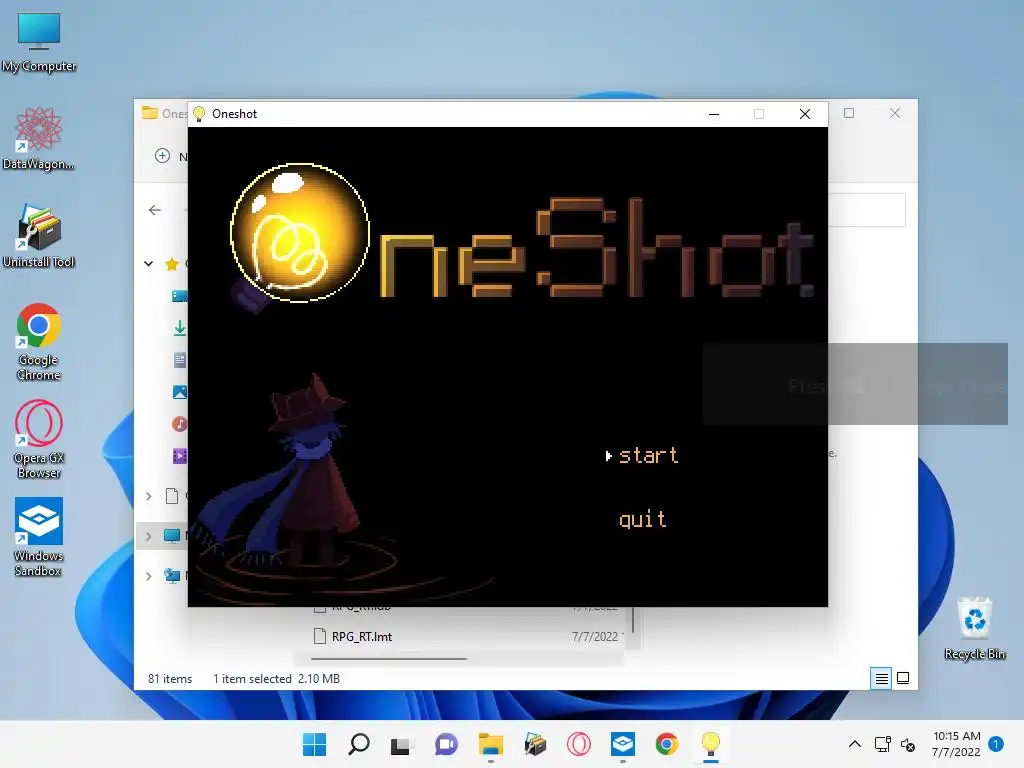Click the vertical scrollbar in the file list

[x=632, y=620]
